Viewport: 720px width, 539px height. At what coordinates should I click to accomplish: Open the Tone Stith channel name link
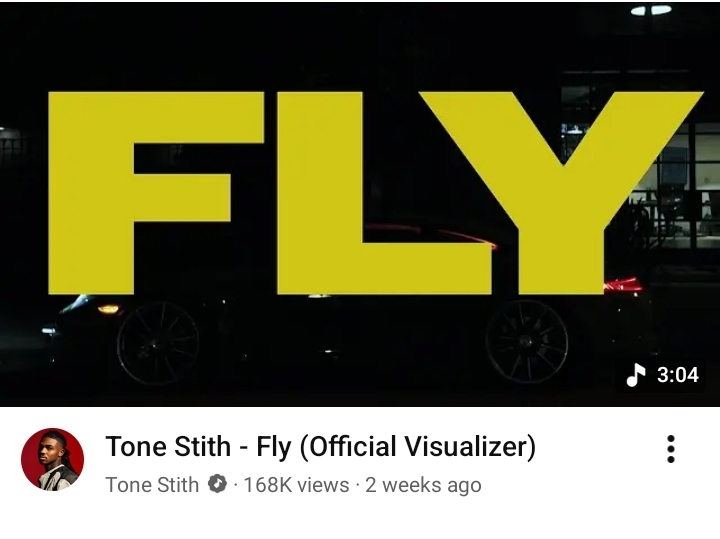click(x=152, y=485)
